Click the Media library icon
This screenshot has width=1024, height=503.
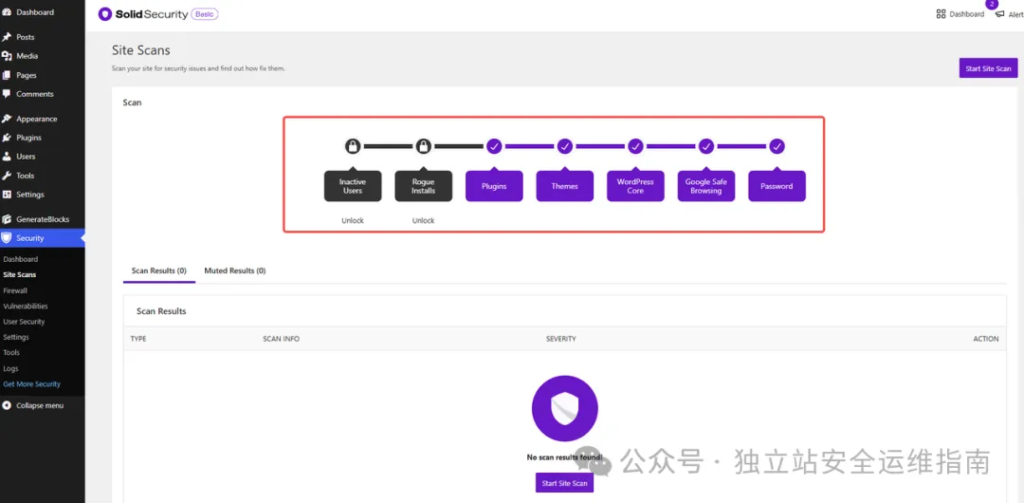tap(7, 56)
